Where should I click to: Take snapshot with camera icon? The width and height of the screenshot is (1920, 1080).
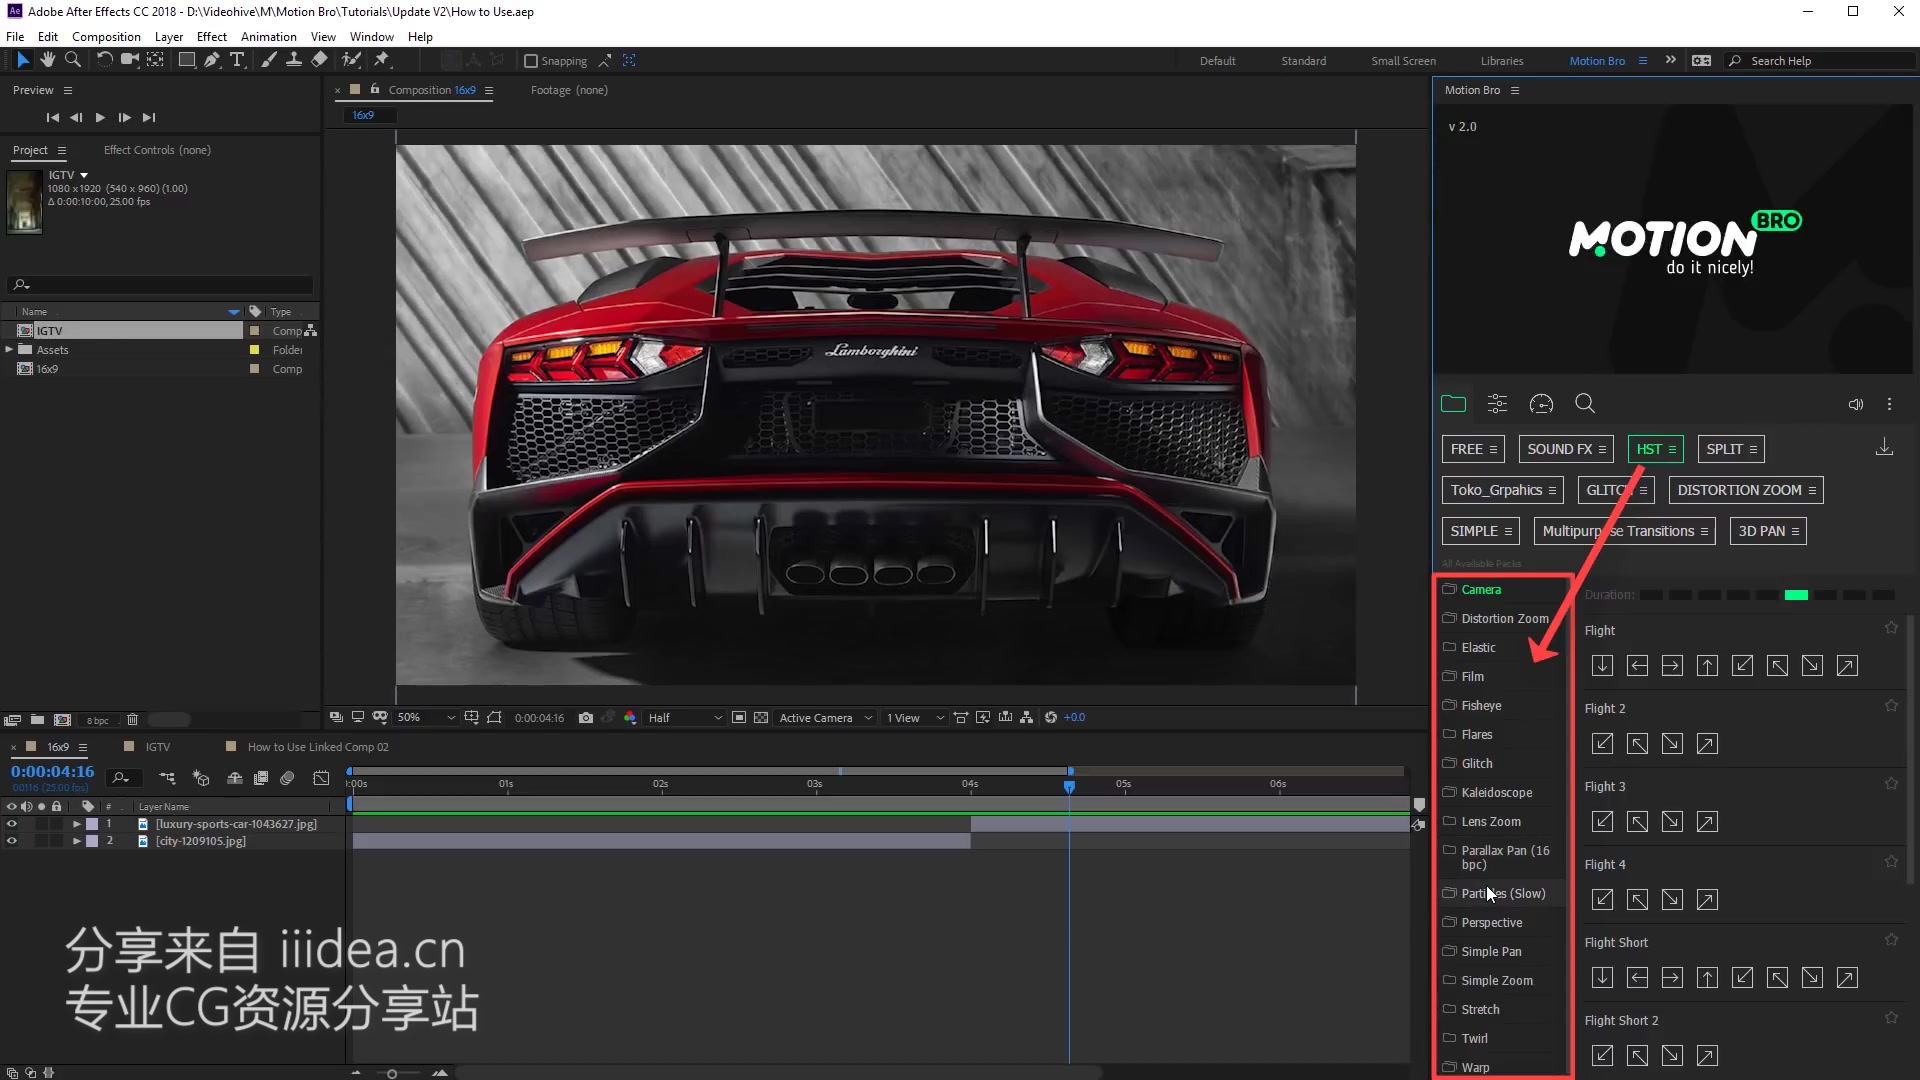tap(586, 718)
